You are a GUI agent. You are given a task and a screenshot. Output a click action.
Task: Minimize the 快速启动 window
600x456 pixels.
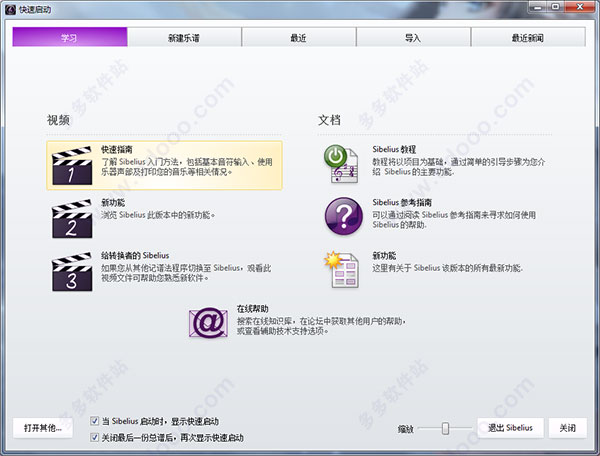tap(538, 7)
